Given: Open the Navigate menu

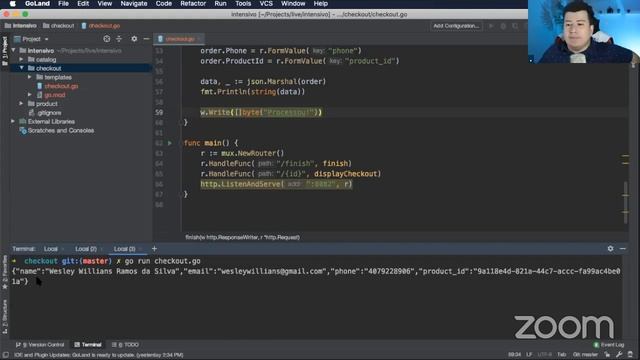Looking at the screenshot, I should pyautogui.click(x=134, y=4).
